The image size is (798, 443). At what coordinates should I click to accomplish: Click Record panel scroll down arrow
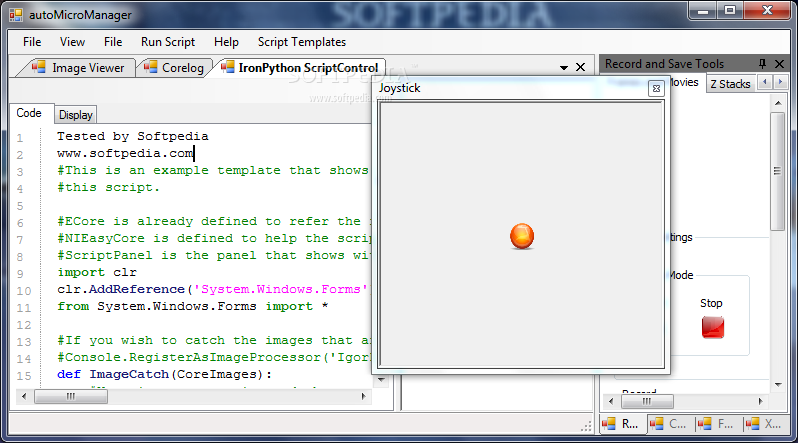[778, 384]
